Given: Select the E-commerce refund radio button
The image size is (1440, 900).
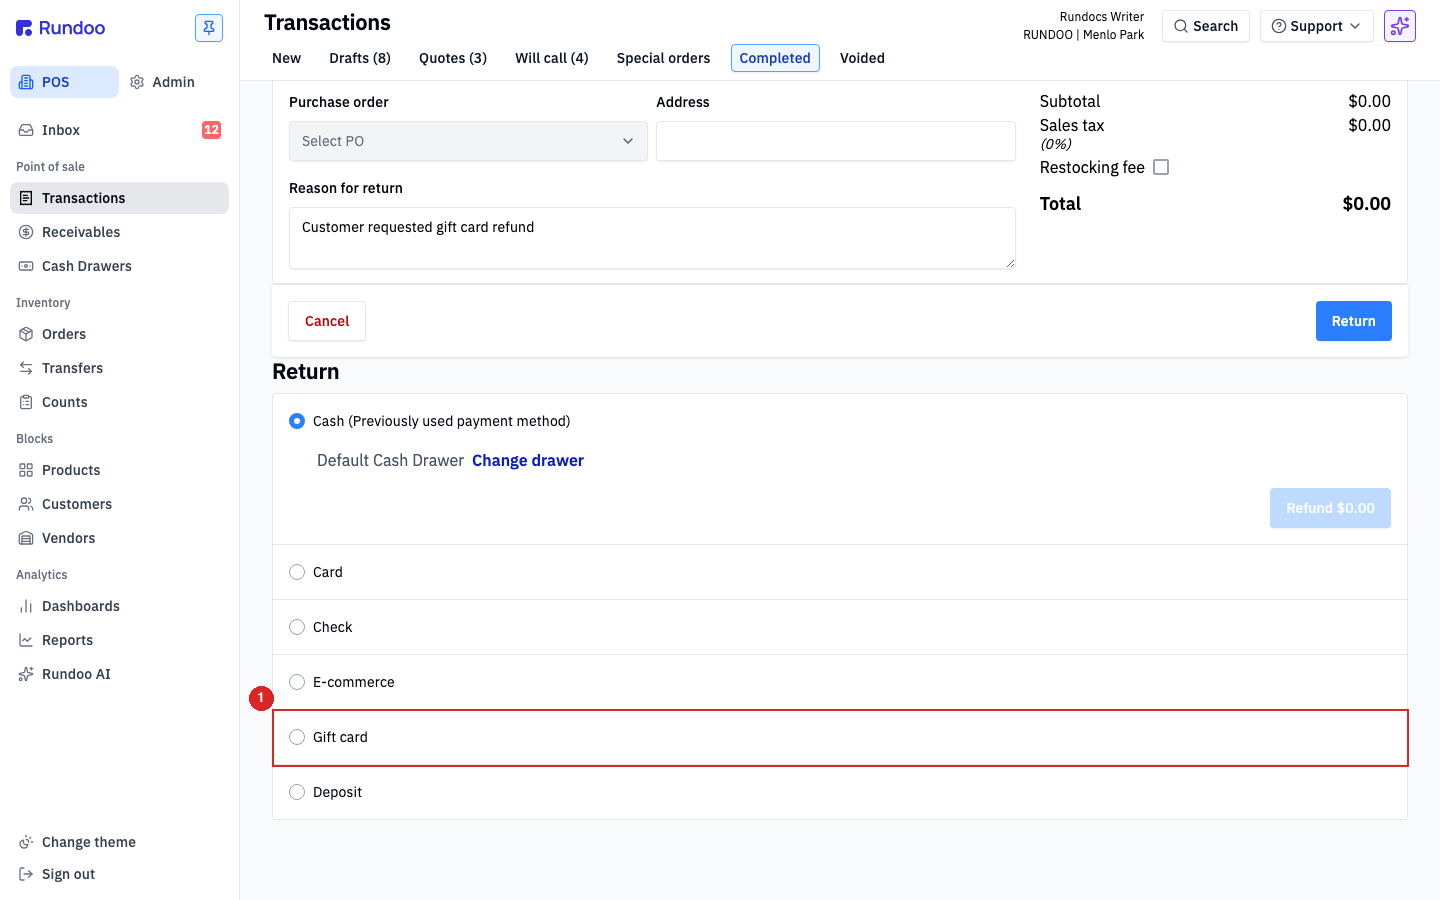Looking at the screenshot, I should [x=297, y=682].
